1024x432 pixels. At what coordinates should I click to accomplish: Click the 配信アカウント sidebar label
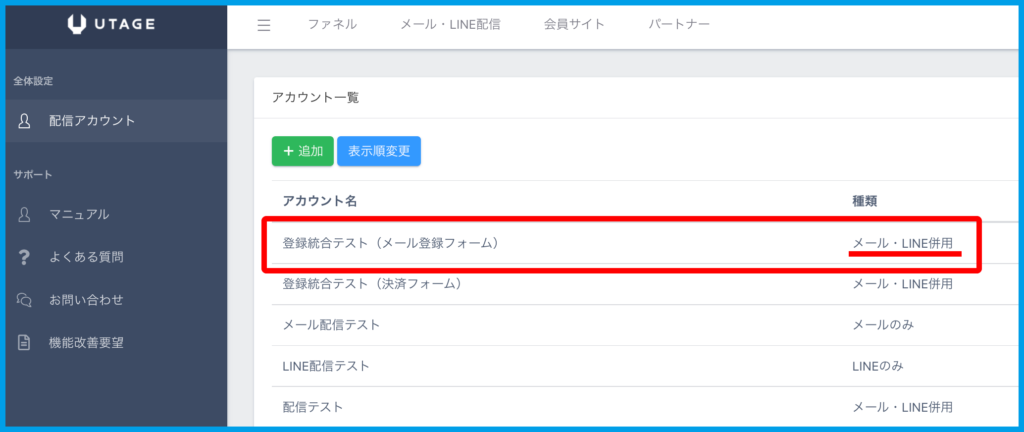click(92, 121)
